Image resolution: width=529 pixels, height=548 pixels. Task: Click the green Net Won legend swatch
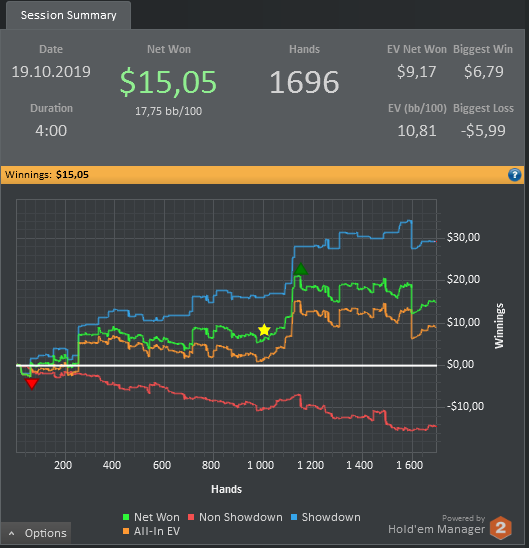point(126,517)
